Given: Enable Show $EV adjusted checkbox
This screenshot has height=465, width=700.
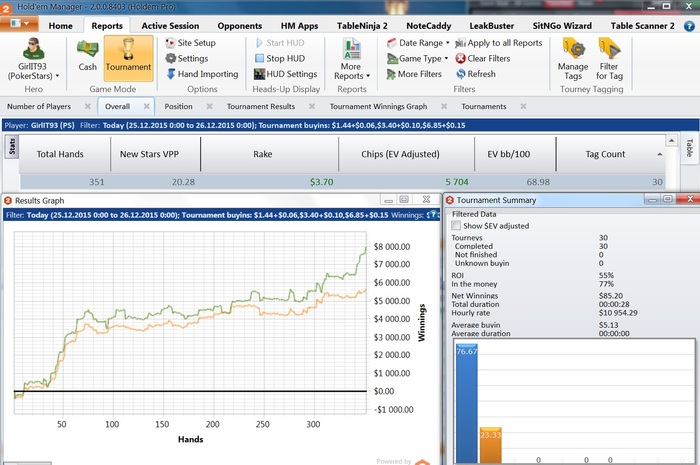Looking at the screenshot, I should [x=456, y=225].
